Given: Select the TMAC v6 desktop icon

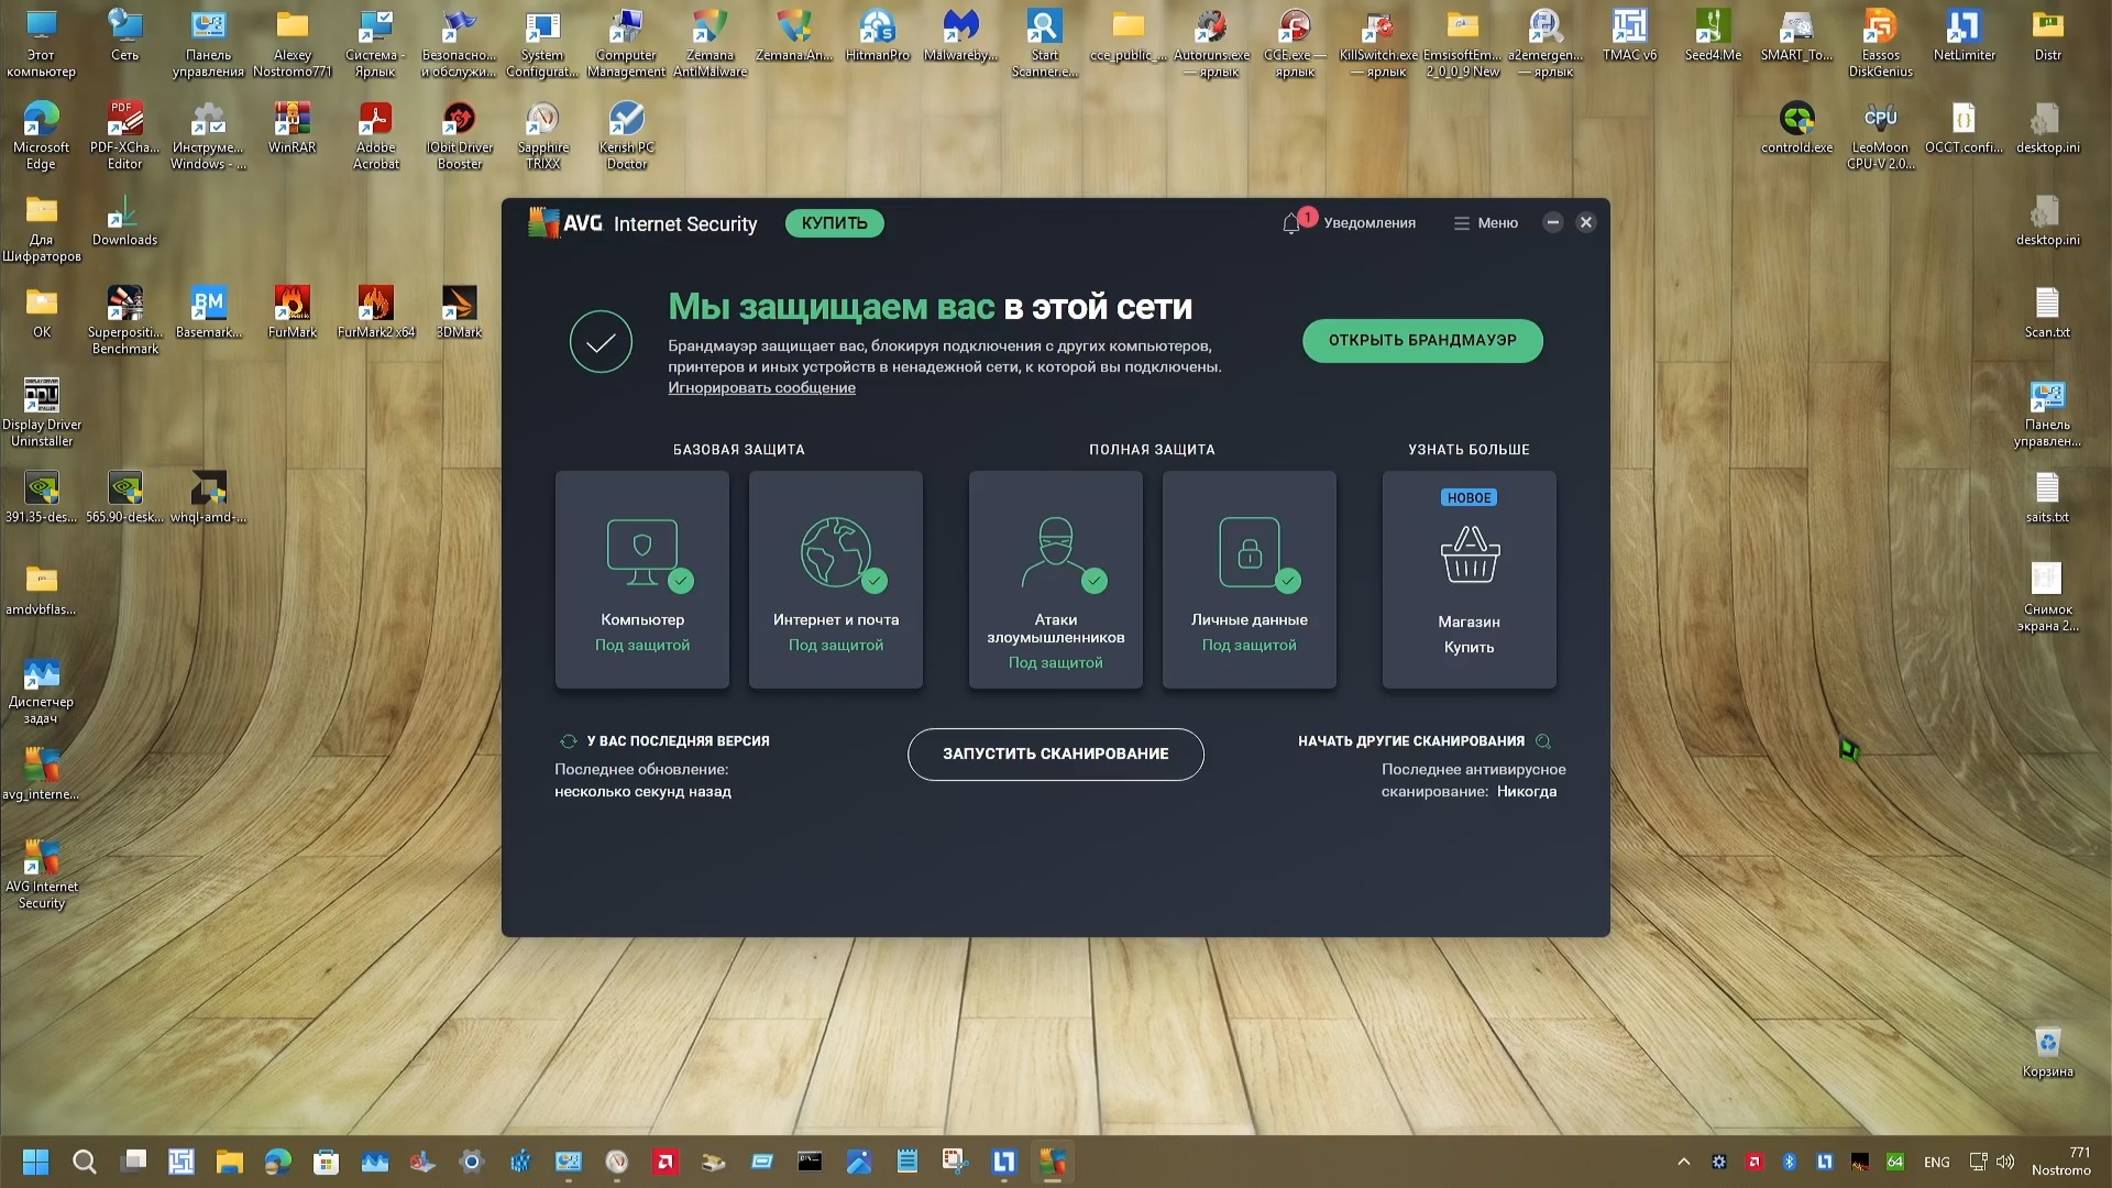Looking at the screenshot, I should click(x=1629, y=36).
